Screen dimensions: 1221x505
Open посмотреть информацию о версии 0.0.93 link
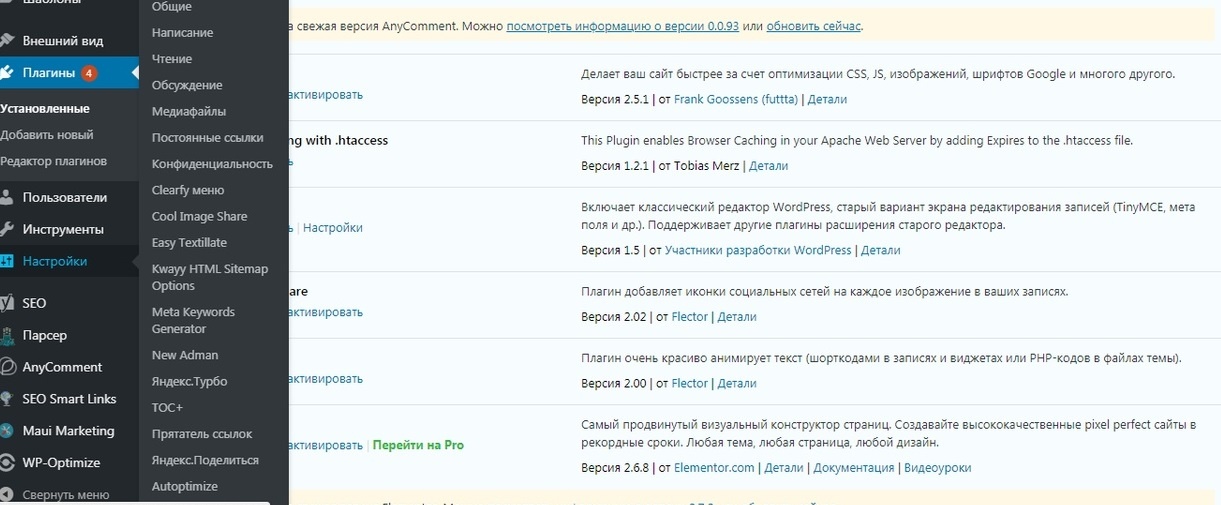623,26
